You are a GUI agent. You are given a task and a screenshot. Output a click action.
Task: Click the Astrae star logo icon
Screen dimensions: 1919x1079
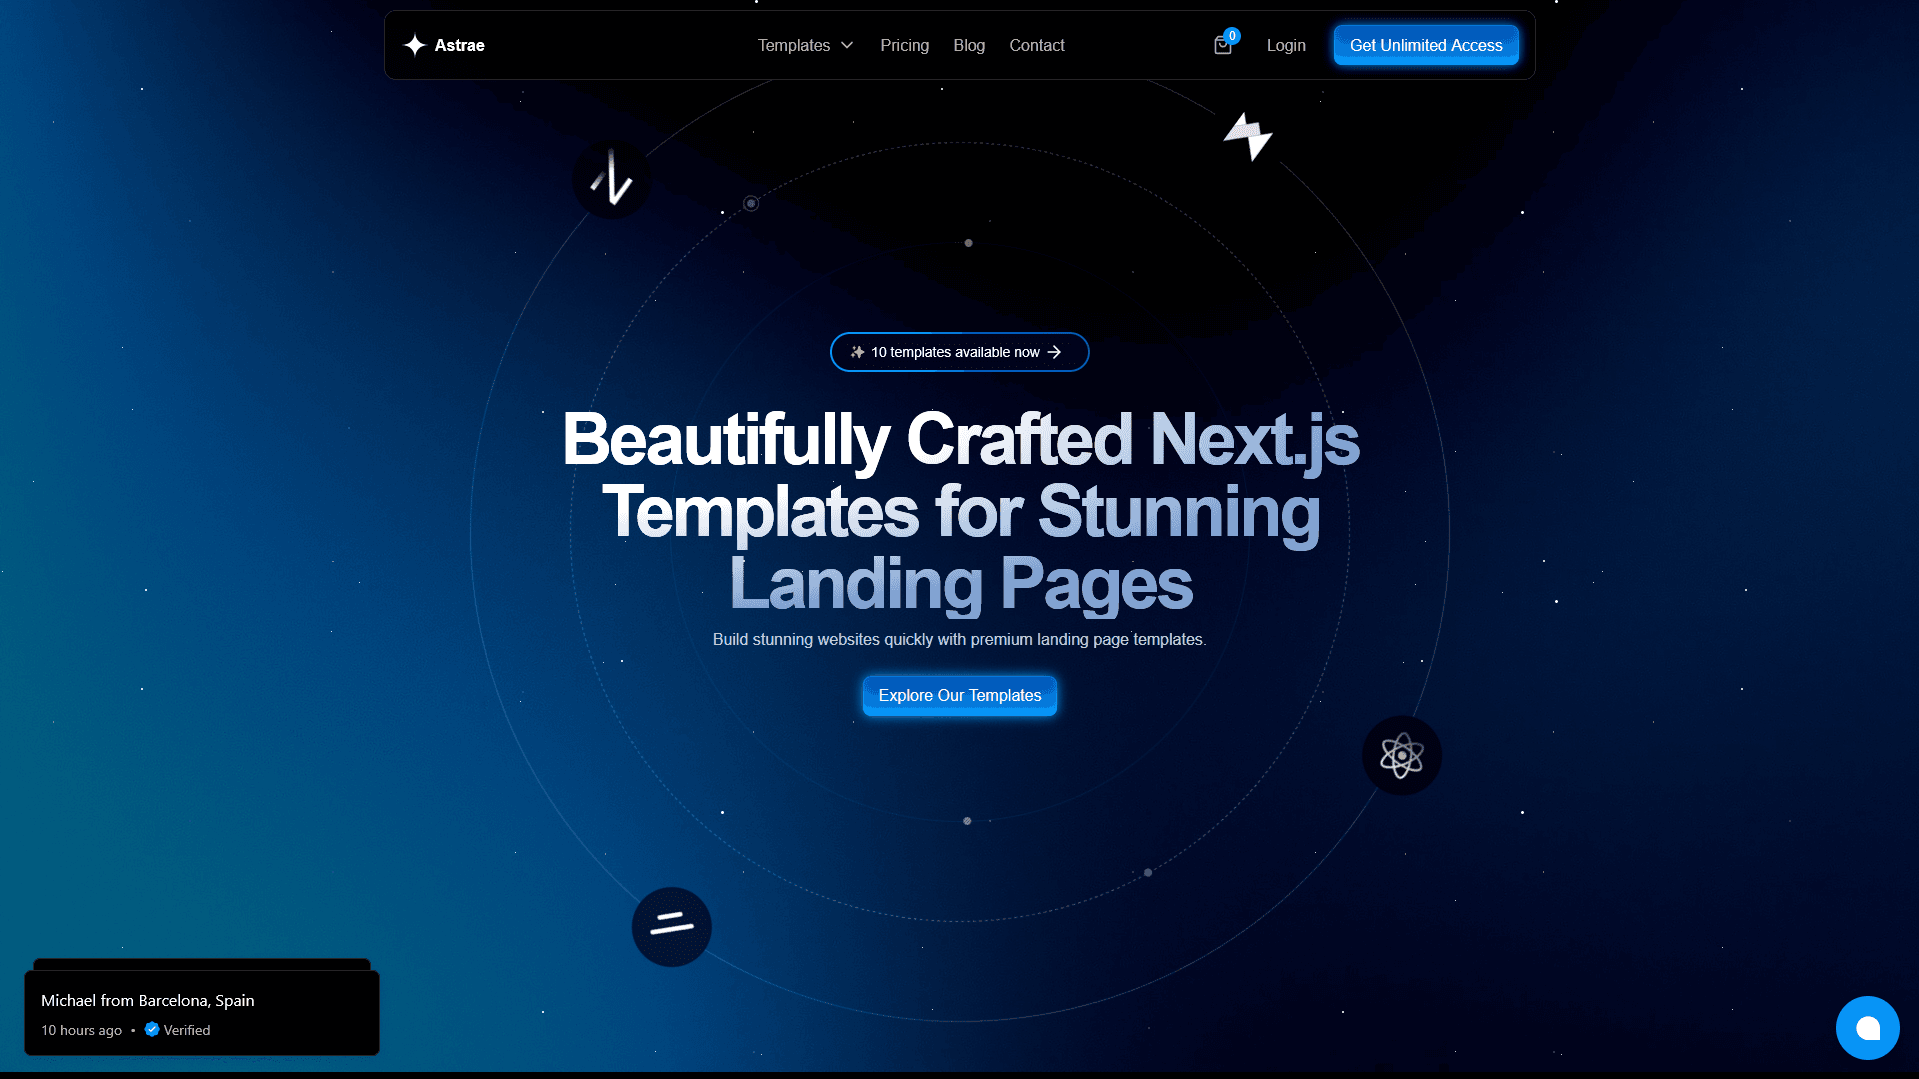414,45
